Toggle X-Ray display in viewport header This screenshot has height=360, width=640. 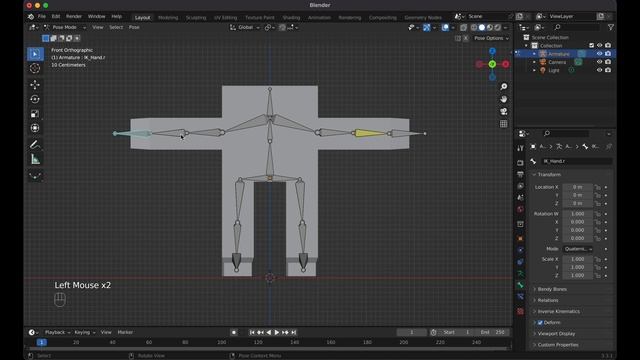pyautogui.click(x=463, y=27)
